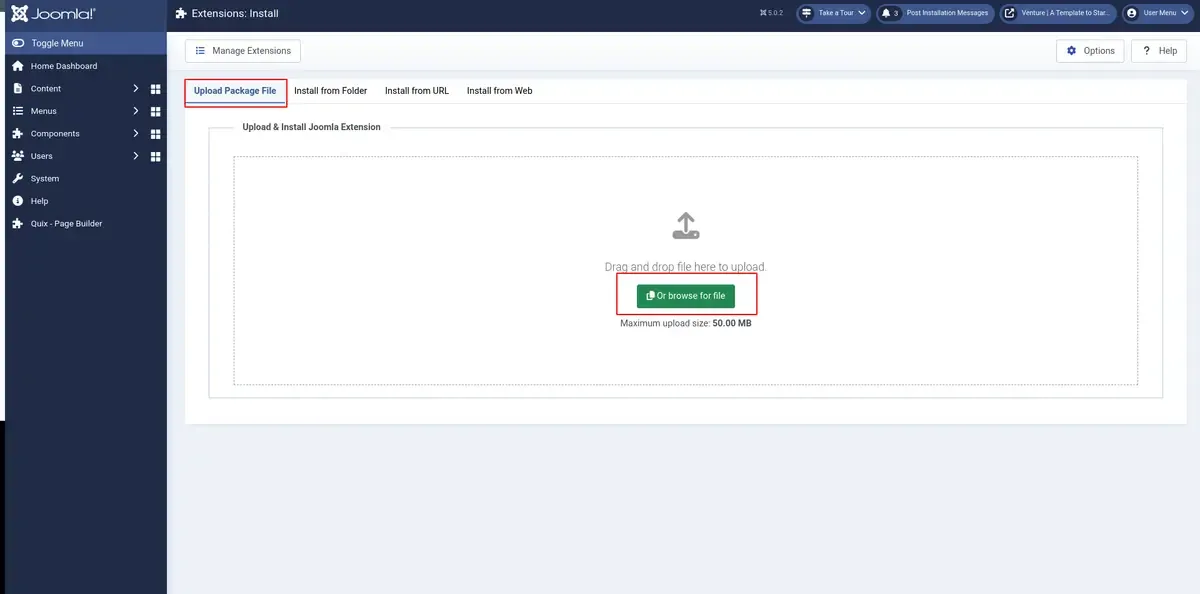Click the Content file icon in sidebar
This screenshot has width=1200, height=594.
click(18, 89)
